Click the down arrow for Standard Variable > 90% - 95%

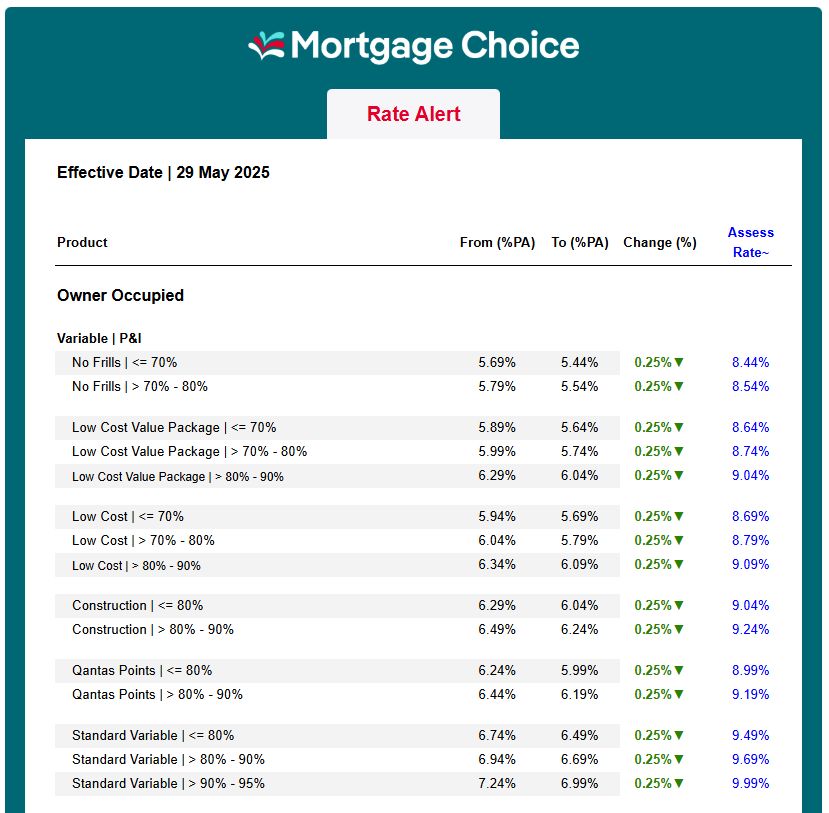tap(679, 784)
